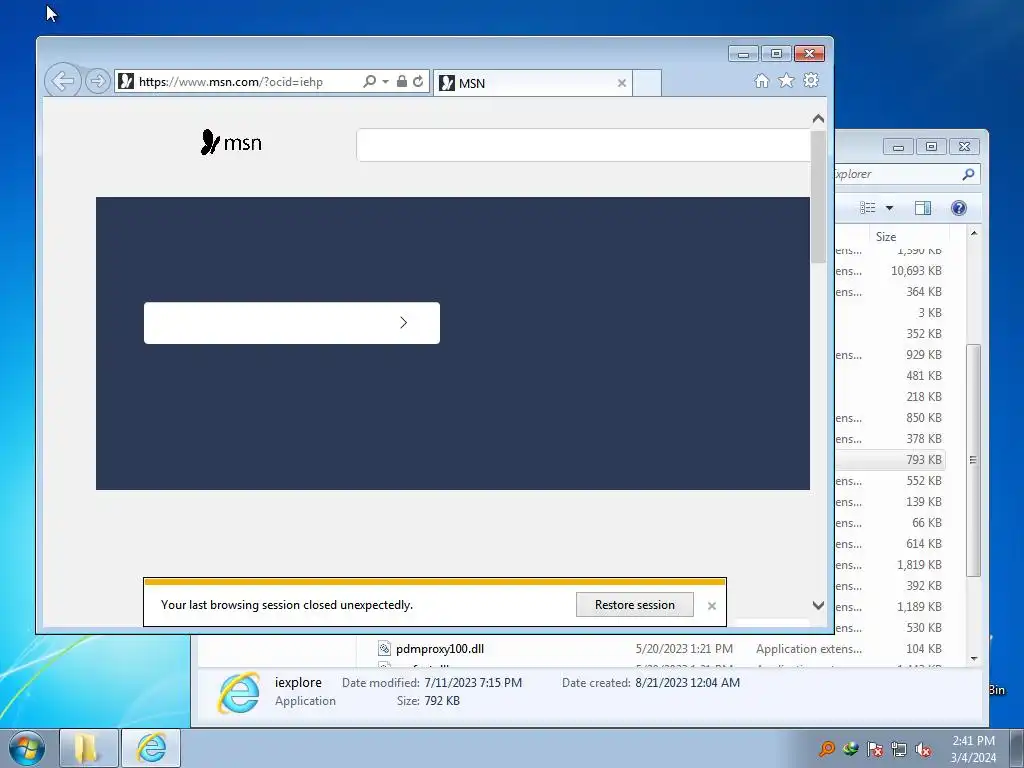Click the msn logo
Screen dimensions: 1024x768
click(231, 142)
